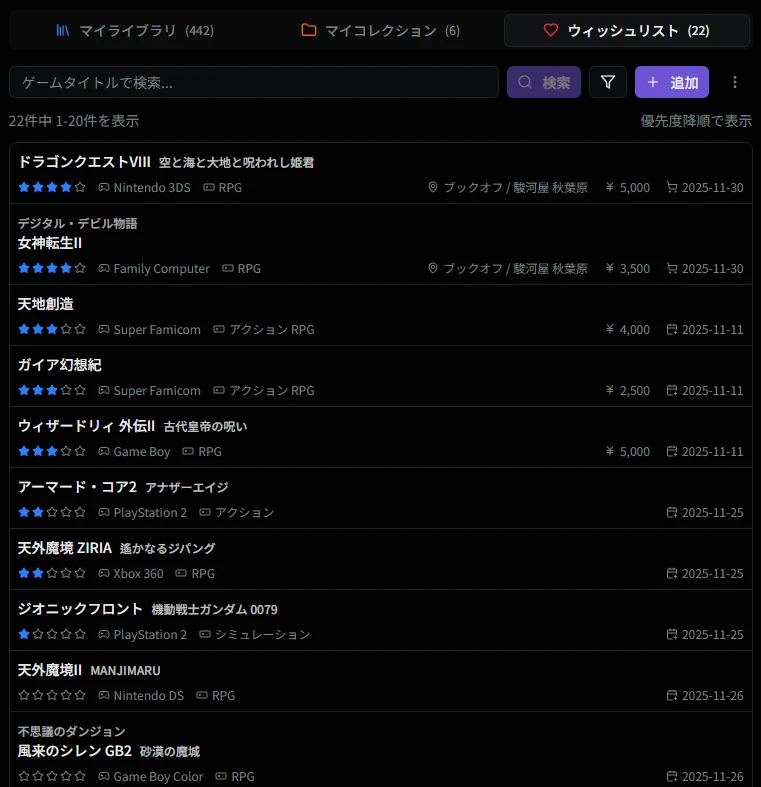761x787 pixels.
Task: Click Xbox 360 platform label
Action: [139, 574]
